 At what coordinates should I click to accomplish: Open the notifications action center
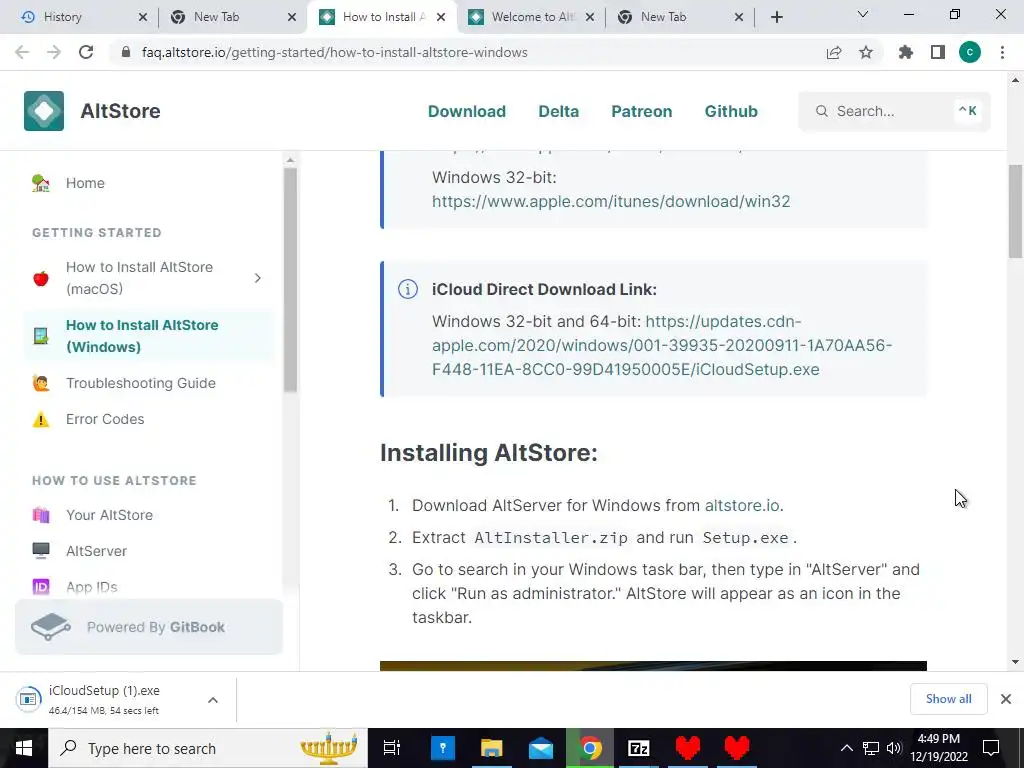(x=991, y=748)
